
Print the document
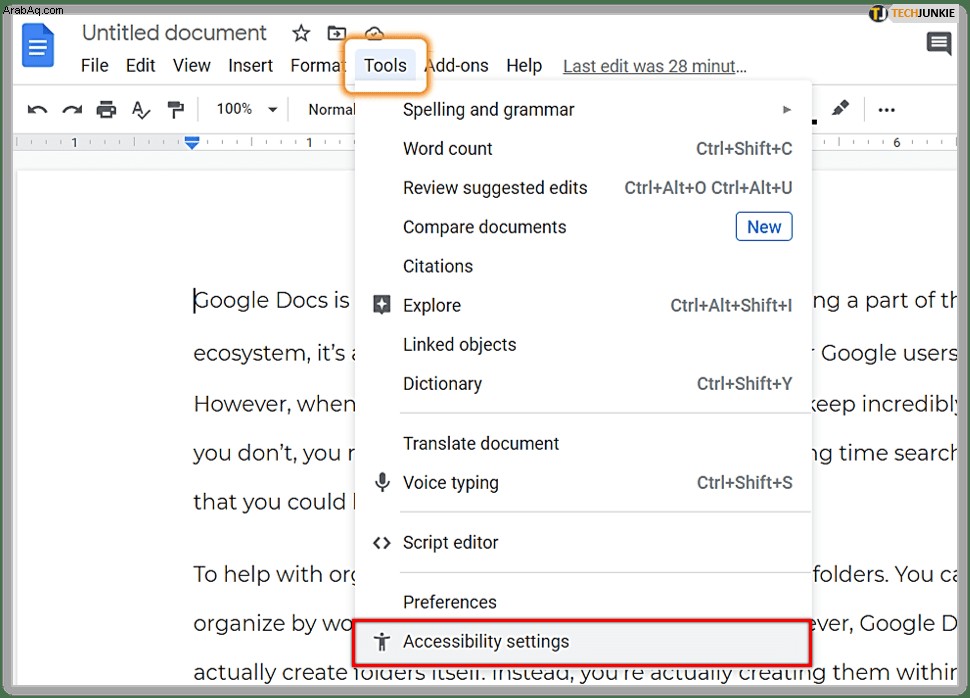(106, 110)
